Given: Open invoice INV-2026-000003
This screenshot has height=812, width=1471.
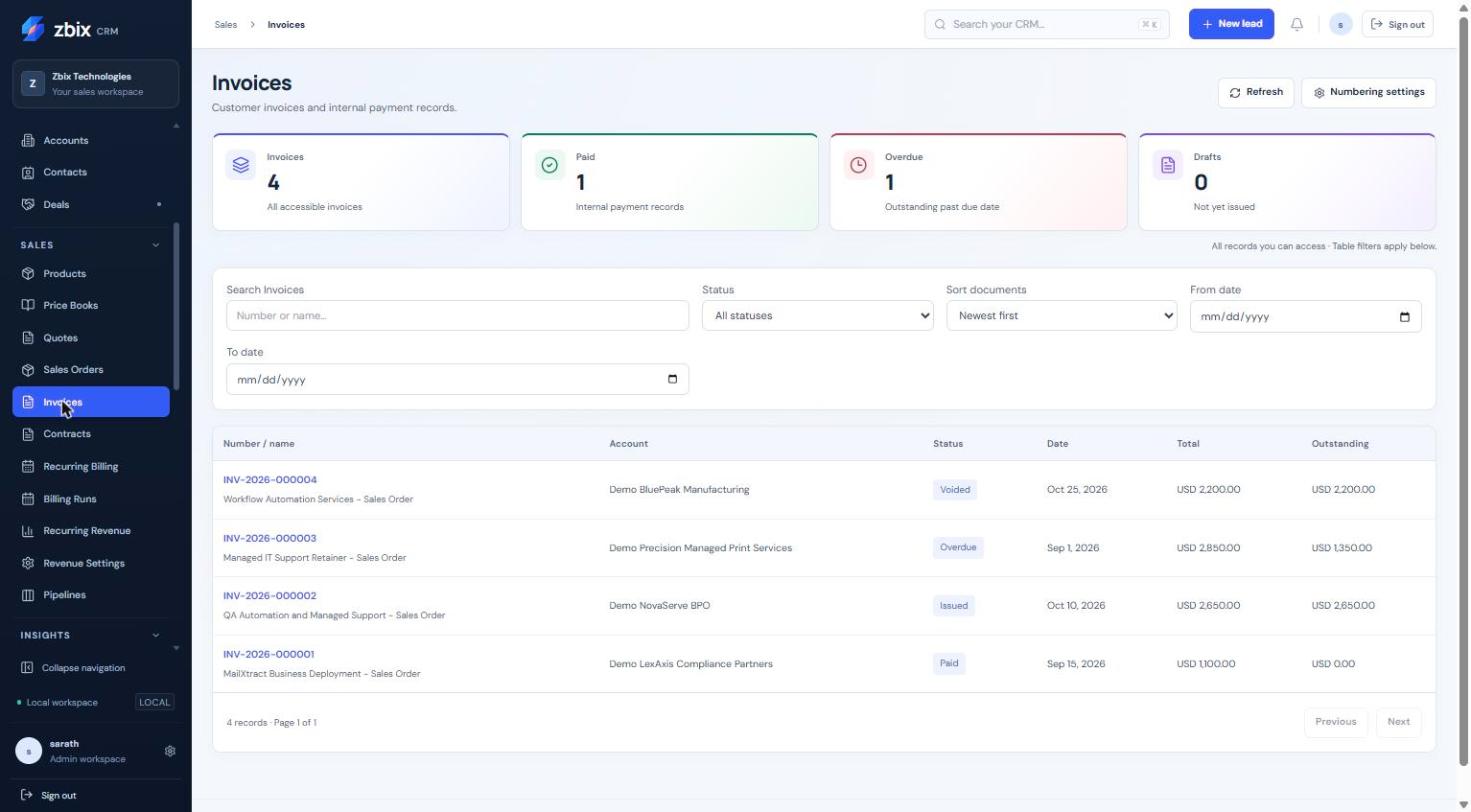Looking at the screenshot, I should pyautogui.click(x=270, y=538).
